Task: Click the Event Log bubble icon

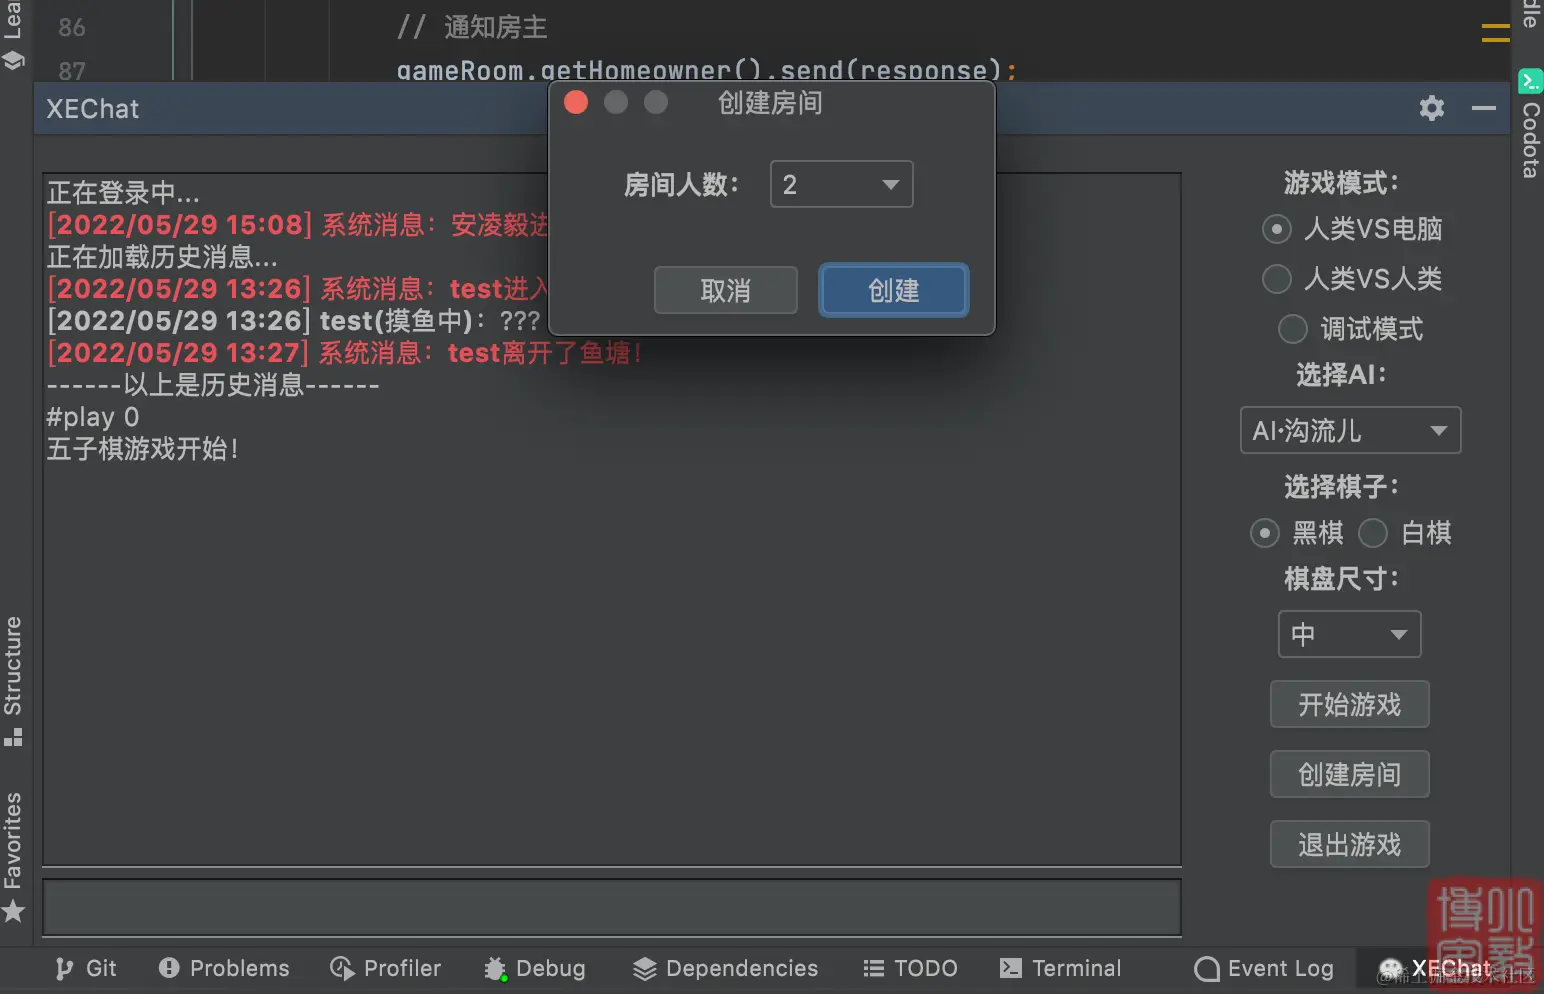Action: point(1207,968)
